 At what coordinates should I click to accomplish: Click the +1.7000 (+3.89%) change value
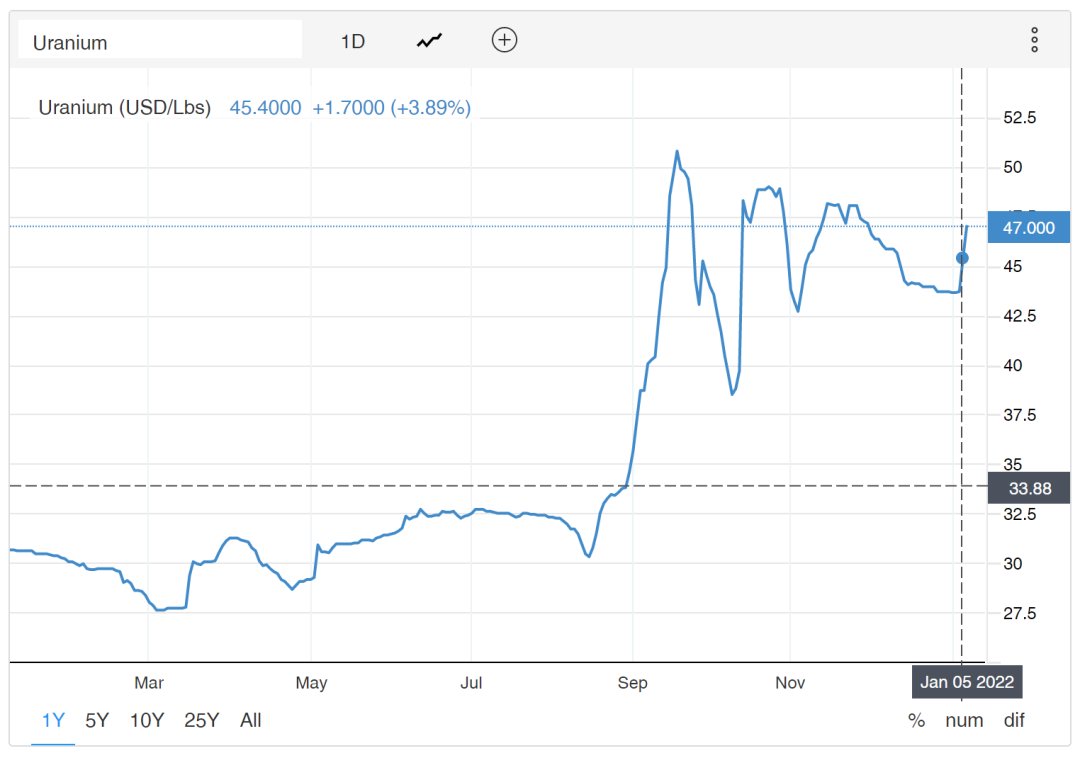coord(391,108)
